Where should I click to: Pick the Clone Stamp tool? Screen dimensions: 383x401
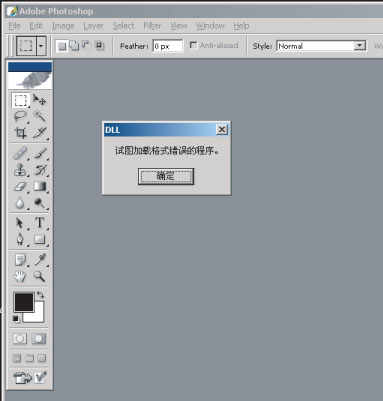click(20, 170)
